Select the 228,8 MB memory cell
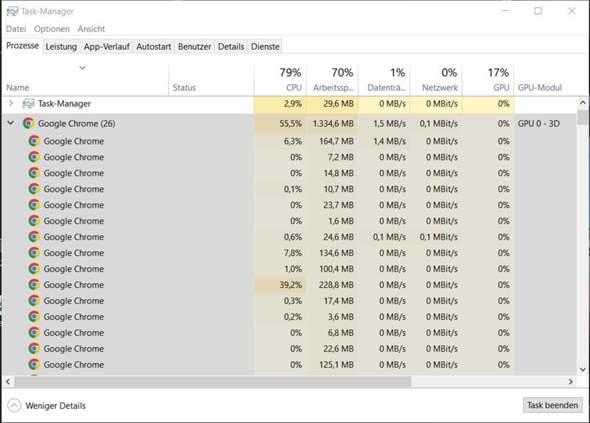Screen dimensions: 590x423 pos(332,285)
